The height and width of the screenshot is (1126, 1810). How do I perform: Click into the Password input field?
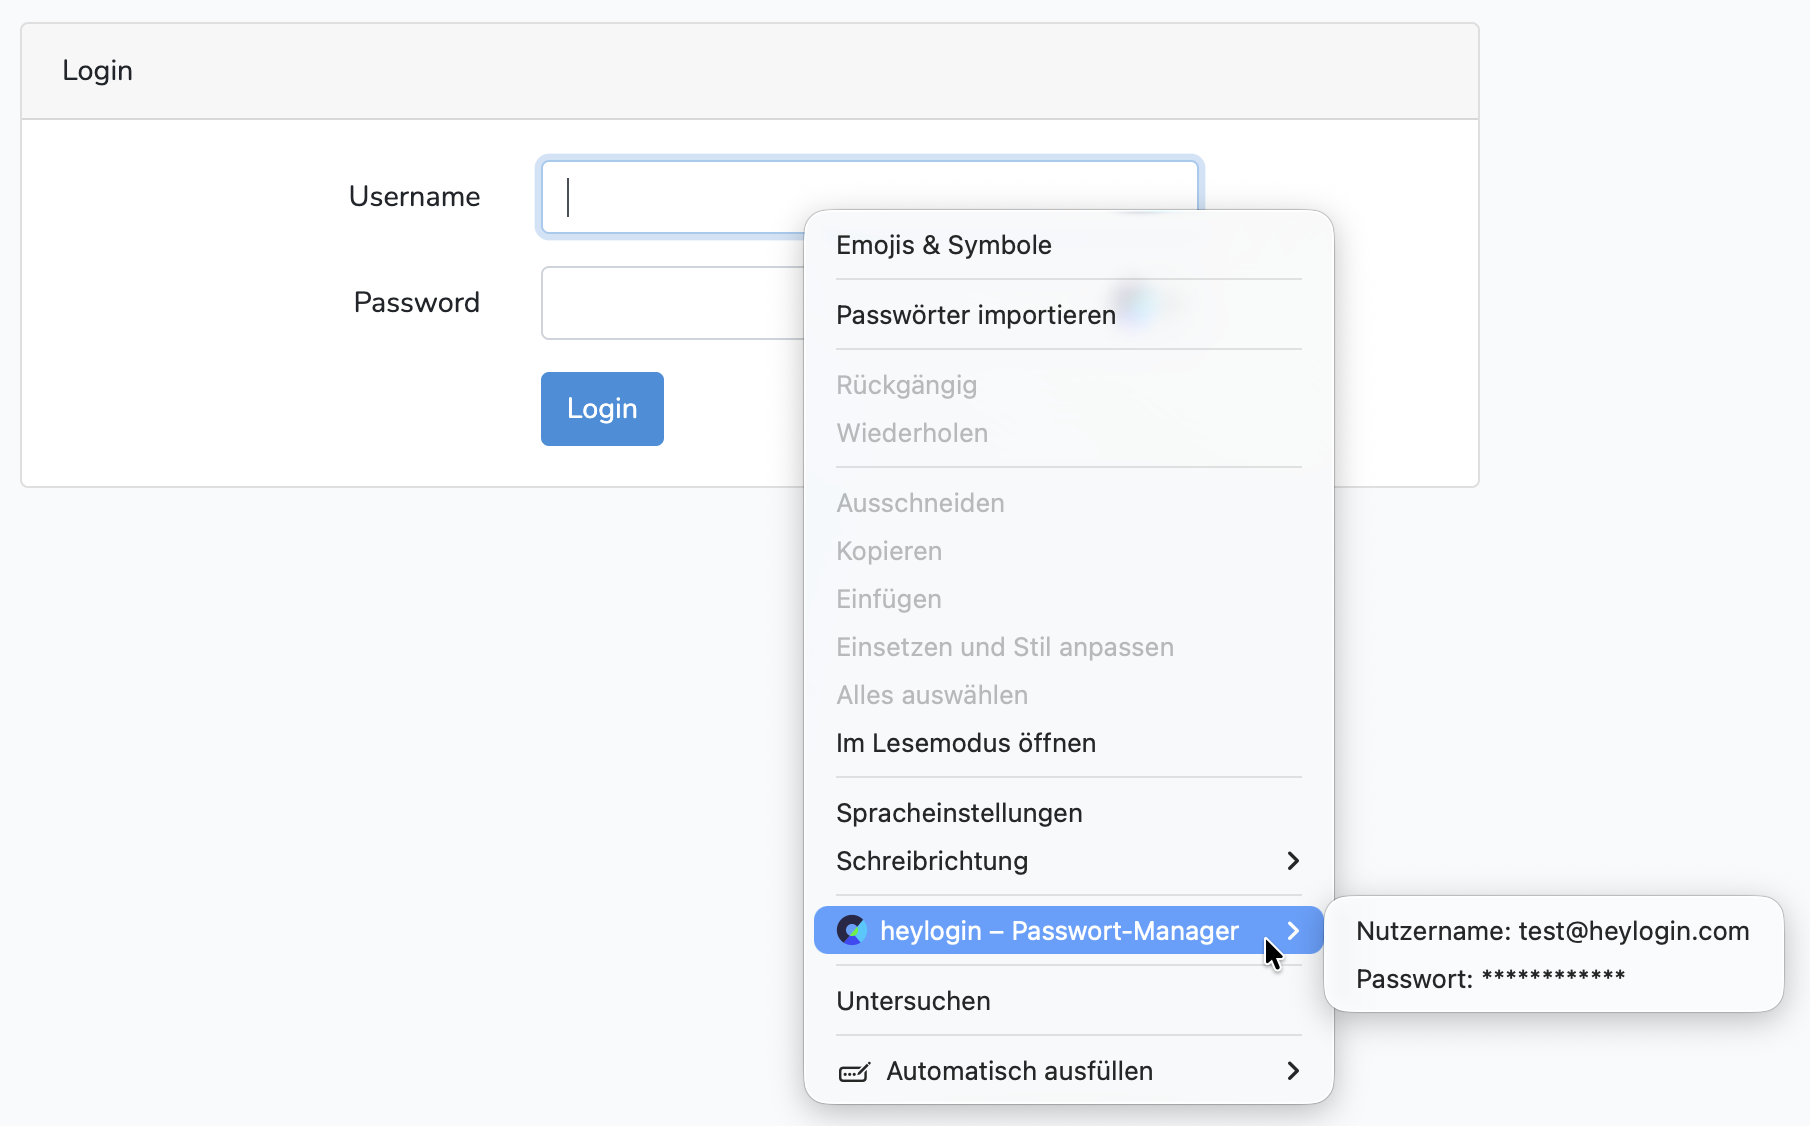[672, 303]
